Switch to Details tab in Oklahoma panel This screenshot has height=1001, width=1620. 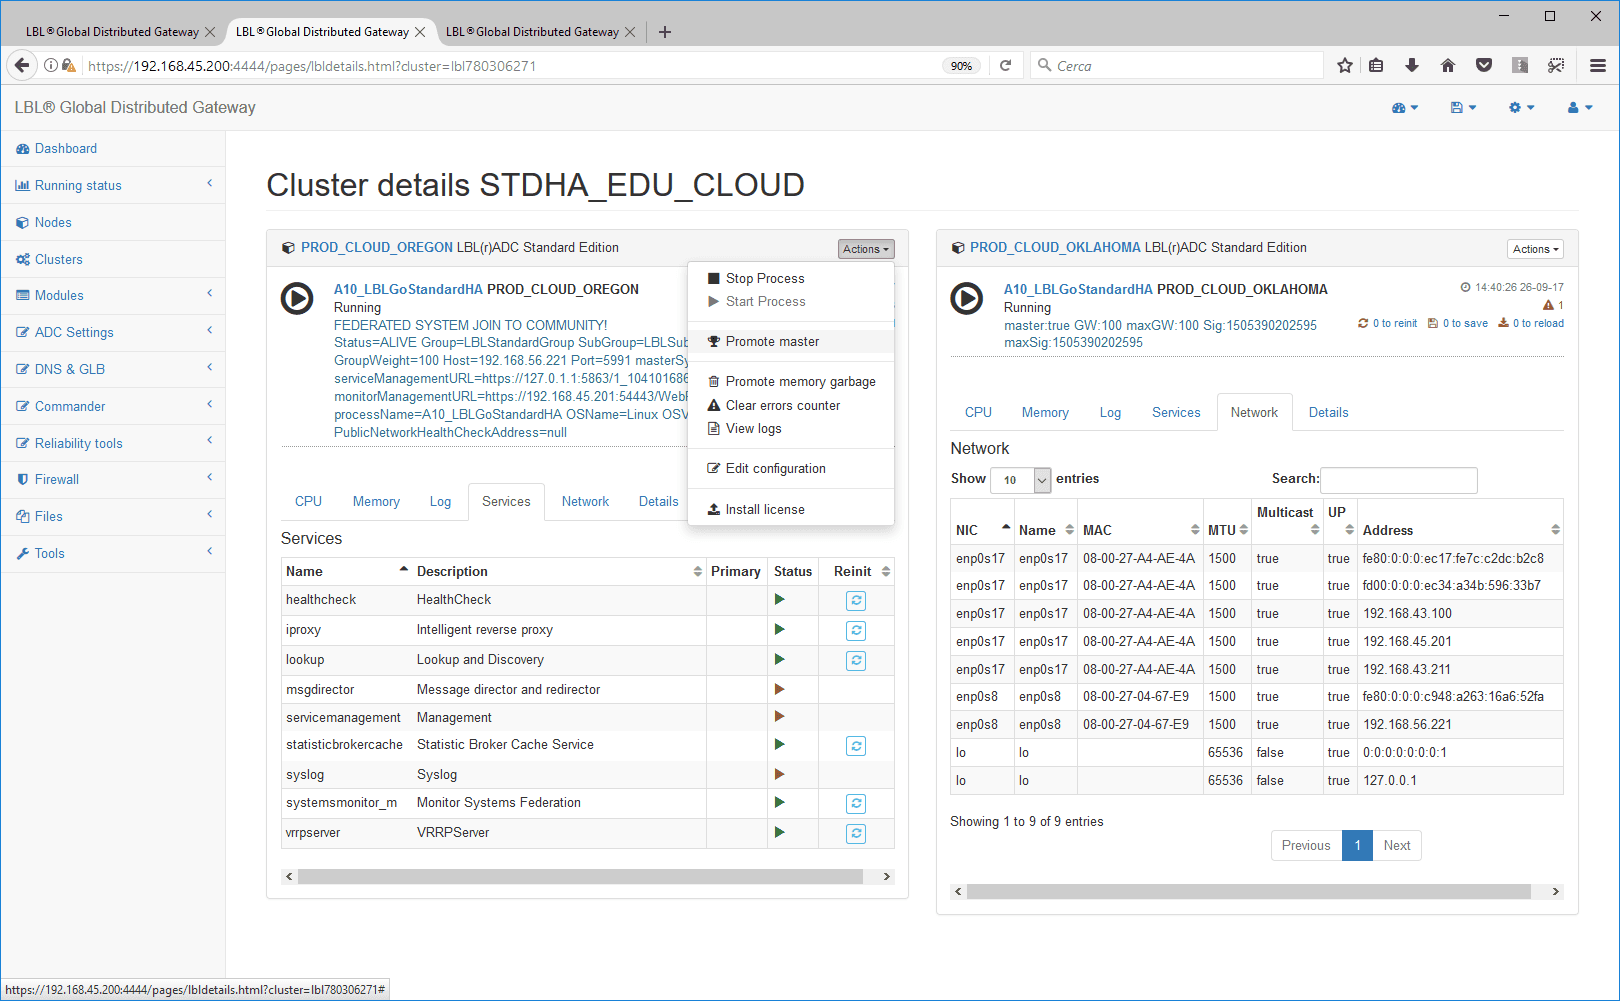click(1328, 412)
